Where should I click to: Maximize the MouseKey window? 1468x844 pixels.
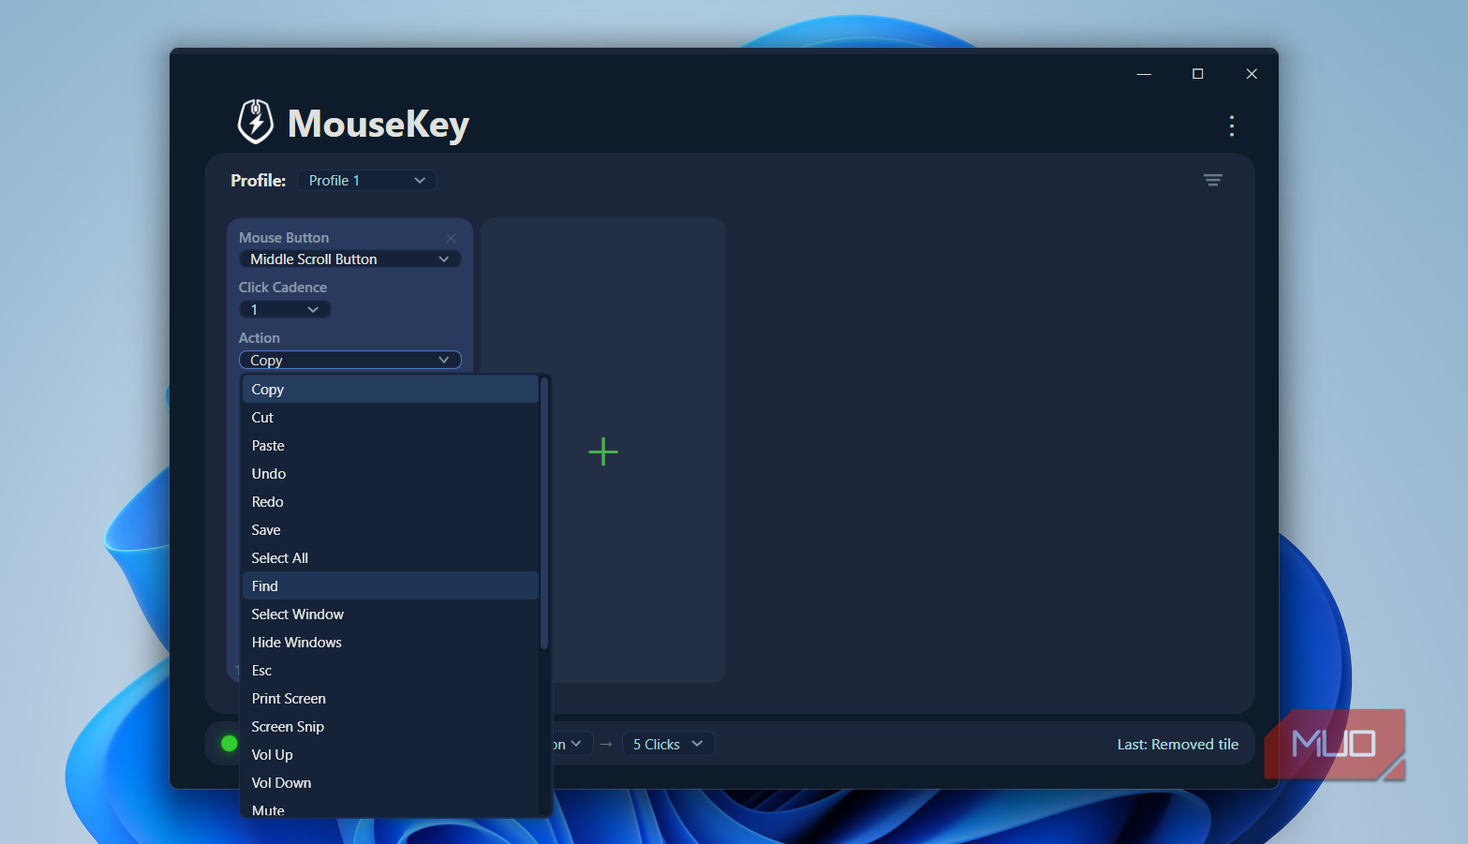click(1197, 74)
